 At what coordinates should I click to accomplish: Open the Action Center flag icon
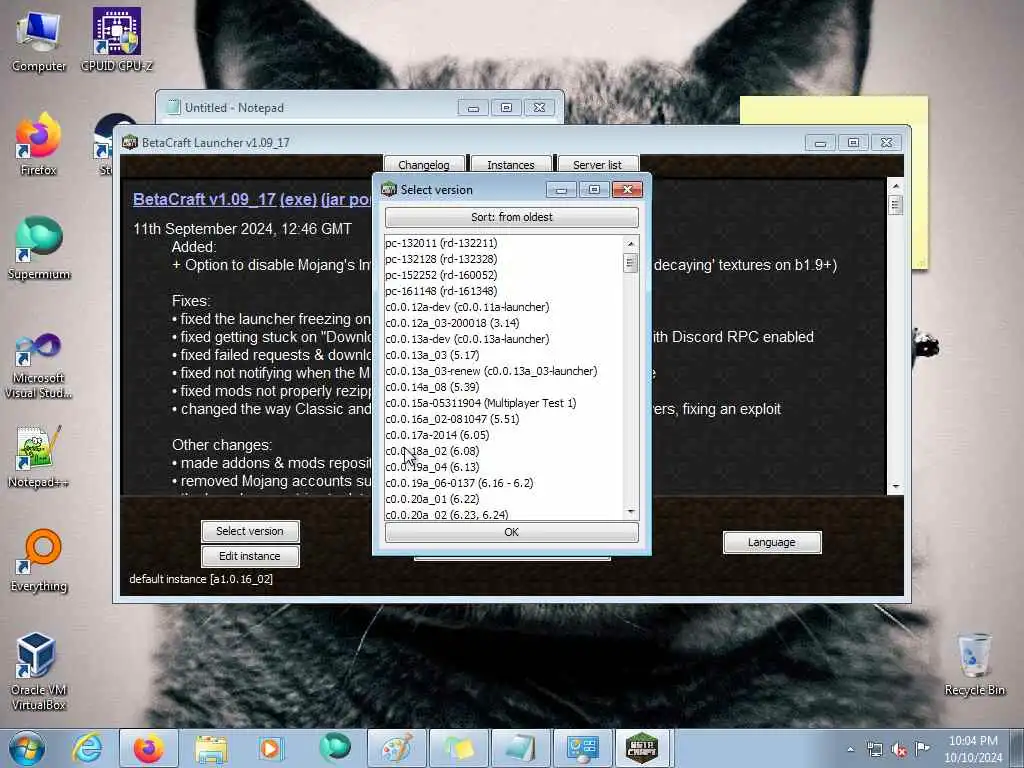922,748
